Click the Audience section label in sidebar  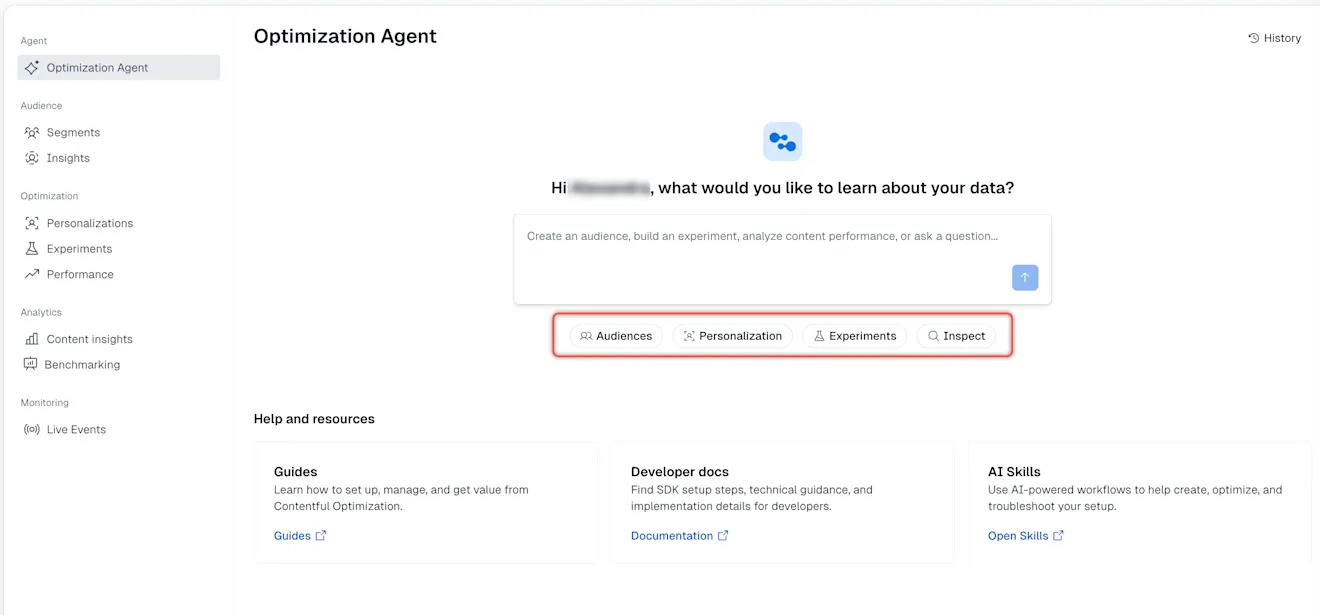pyautogui.click(x=41, y=106)
